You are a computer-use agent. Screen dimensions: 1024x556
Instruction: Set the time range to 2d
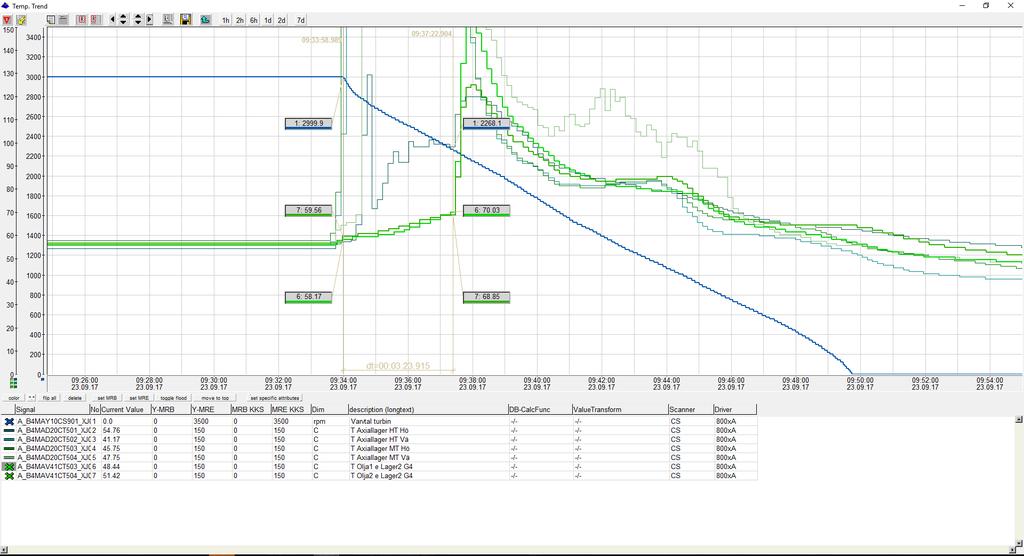tap(281, 20)
